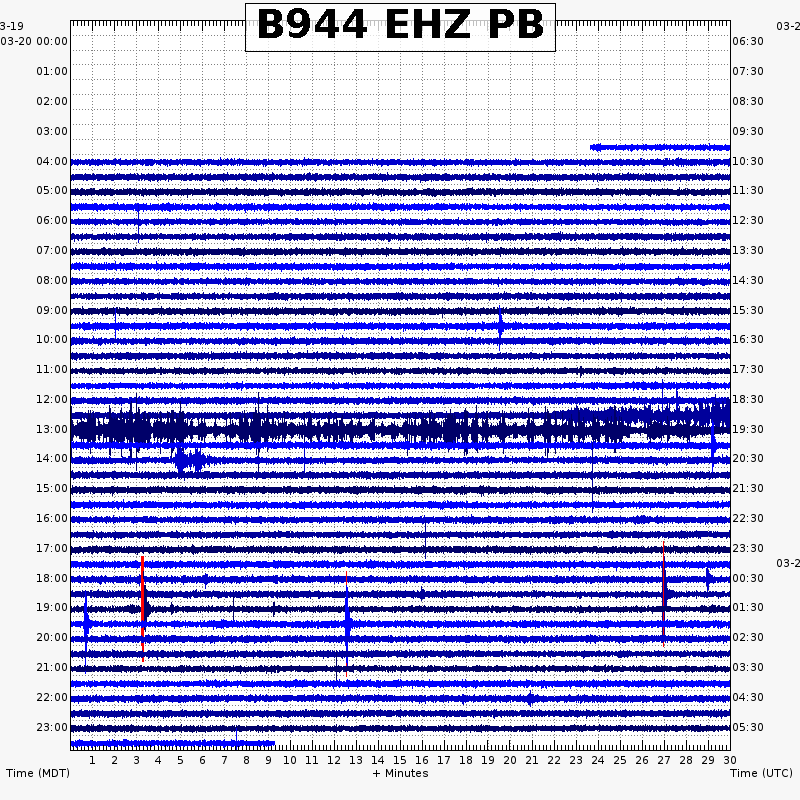This screenshot has width=800, height=800.
Task: Click the station title B944 EHZ PB
Action: (x=400, y=25)
